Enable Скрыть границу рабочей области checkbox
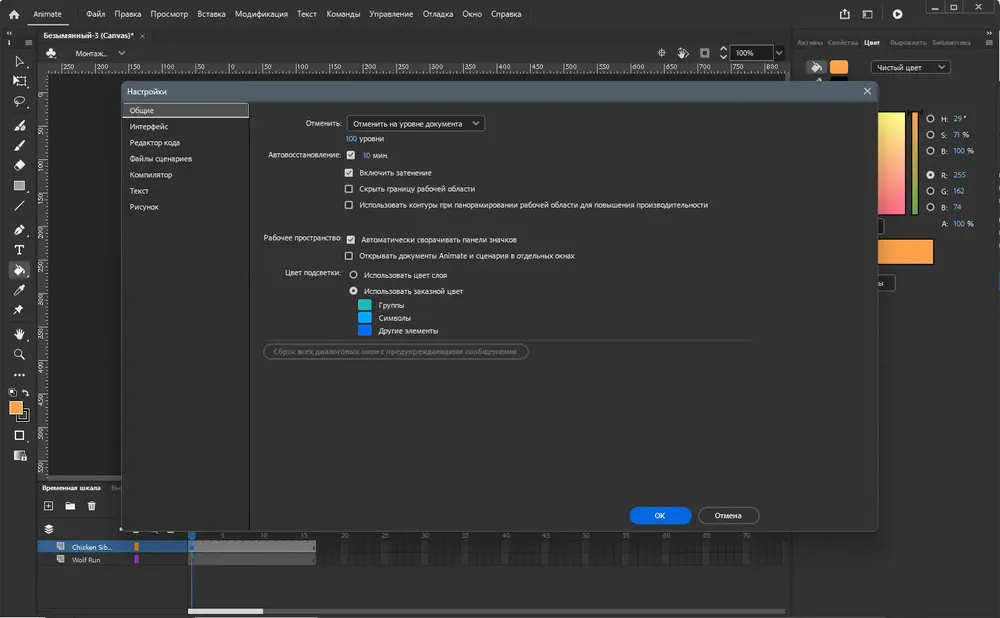This screenshot has height=618, width=1000. 349,189
